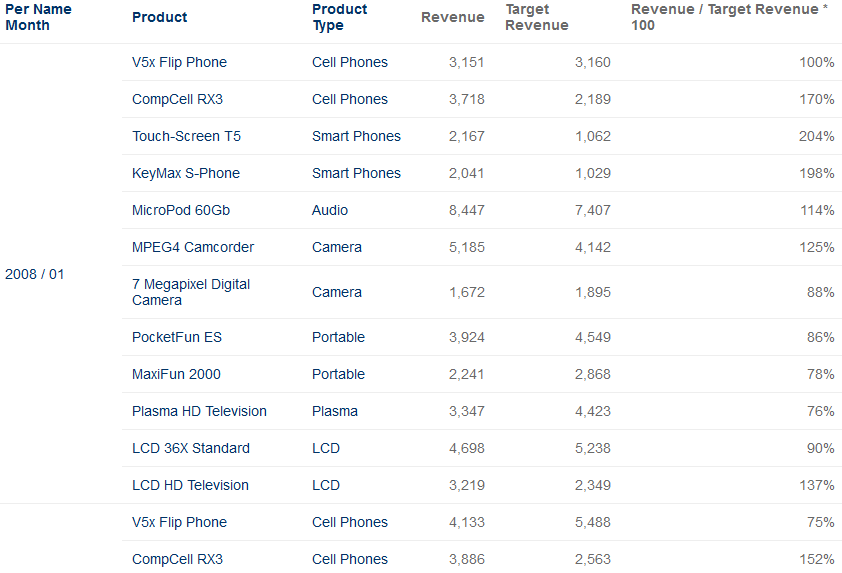
Task: Click the Product Type column header
Action: click(339, 17)
